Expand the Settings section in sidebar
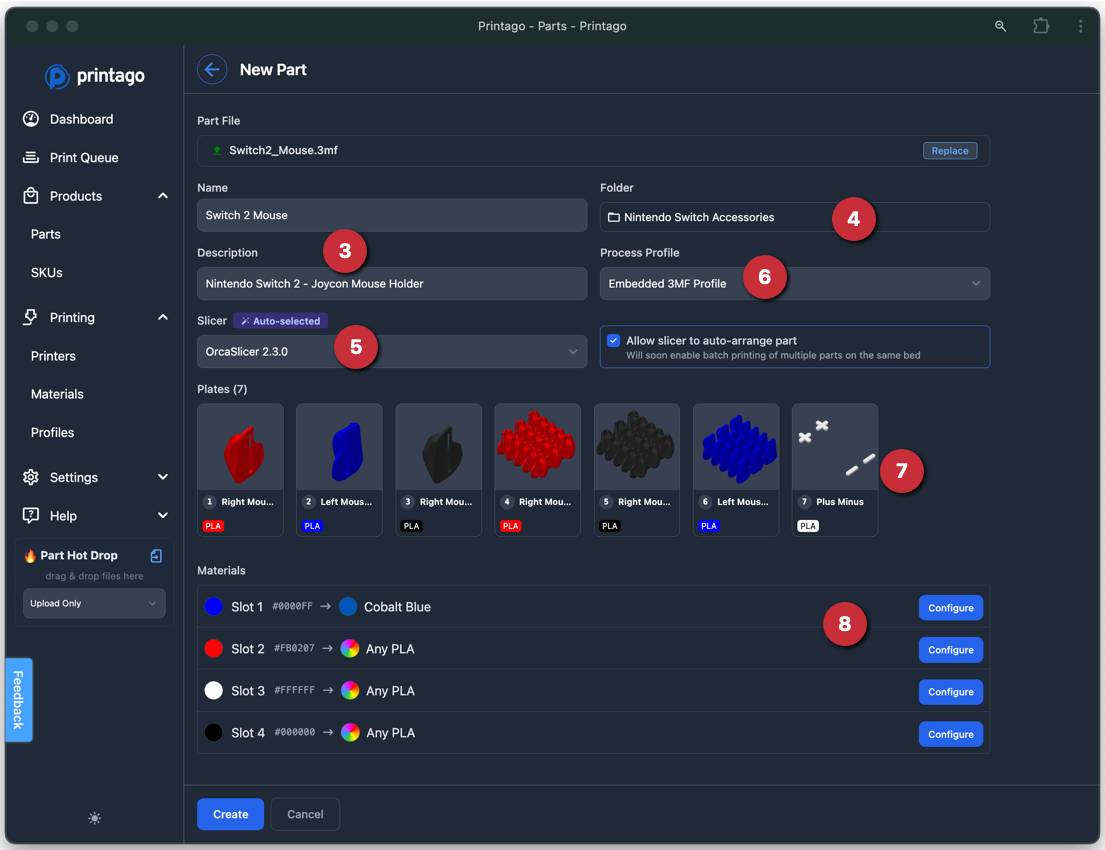1105x850 pixels. pos(163,477)
